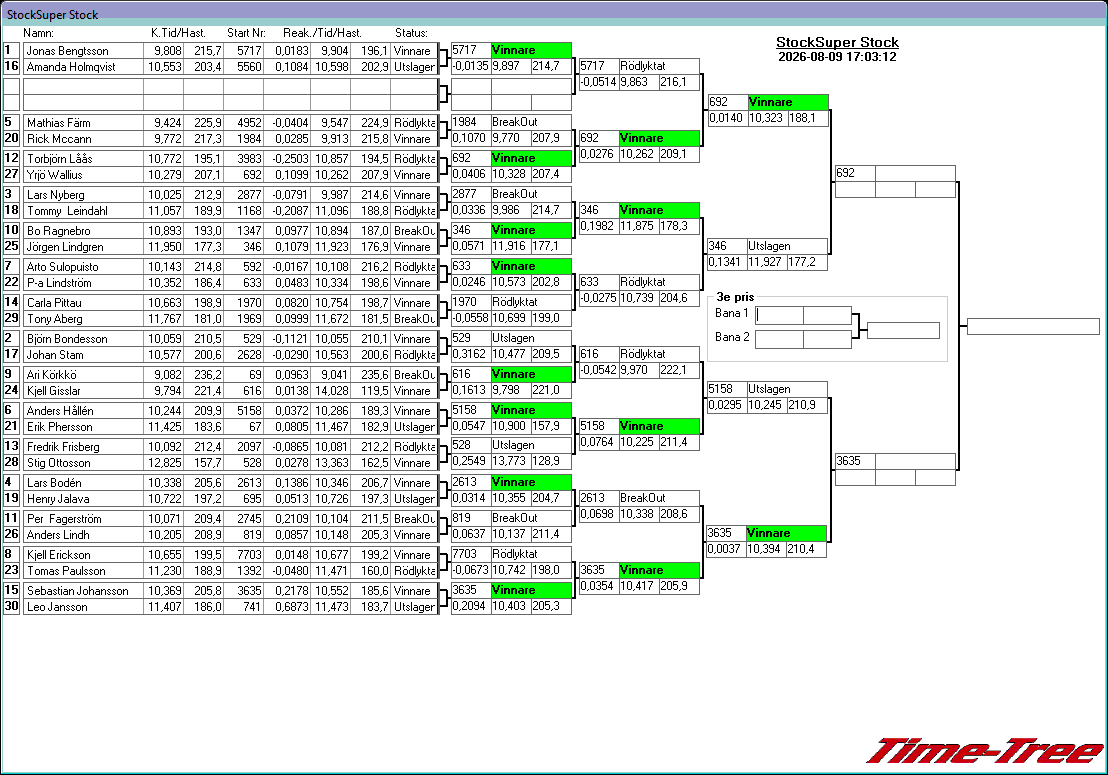Click round-two Rödlyktat cell for 5717
This screenshot has width=1108, height=775.
(659, 66)
